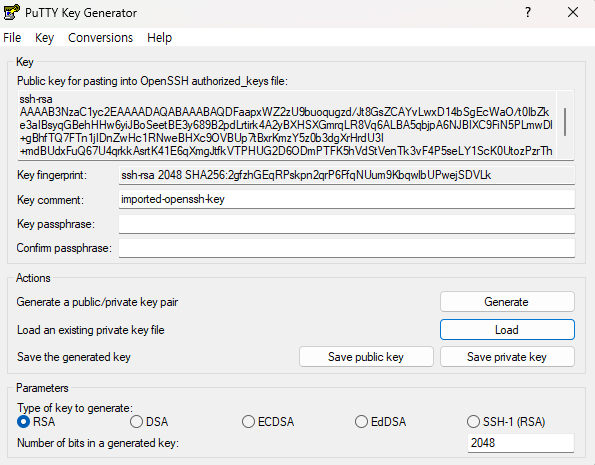The image size is (595, 465).
Task: Click 'Type of key to generate:' label
Action: tap(75, 408)
